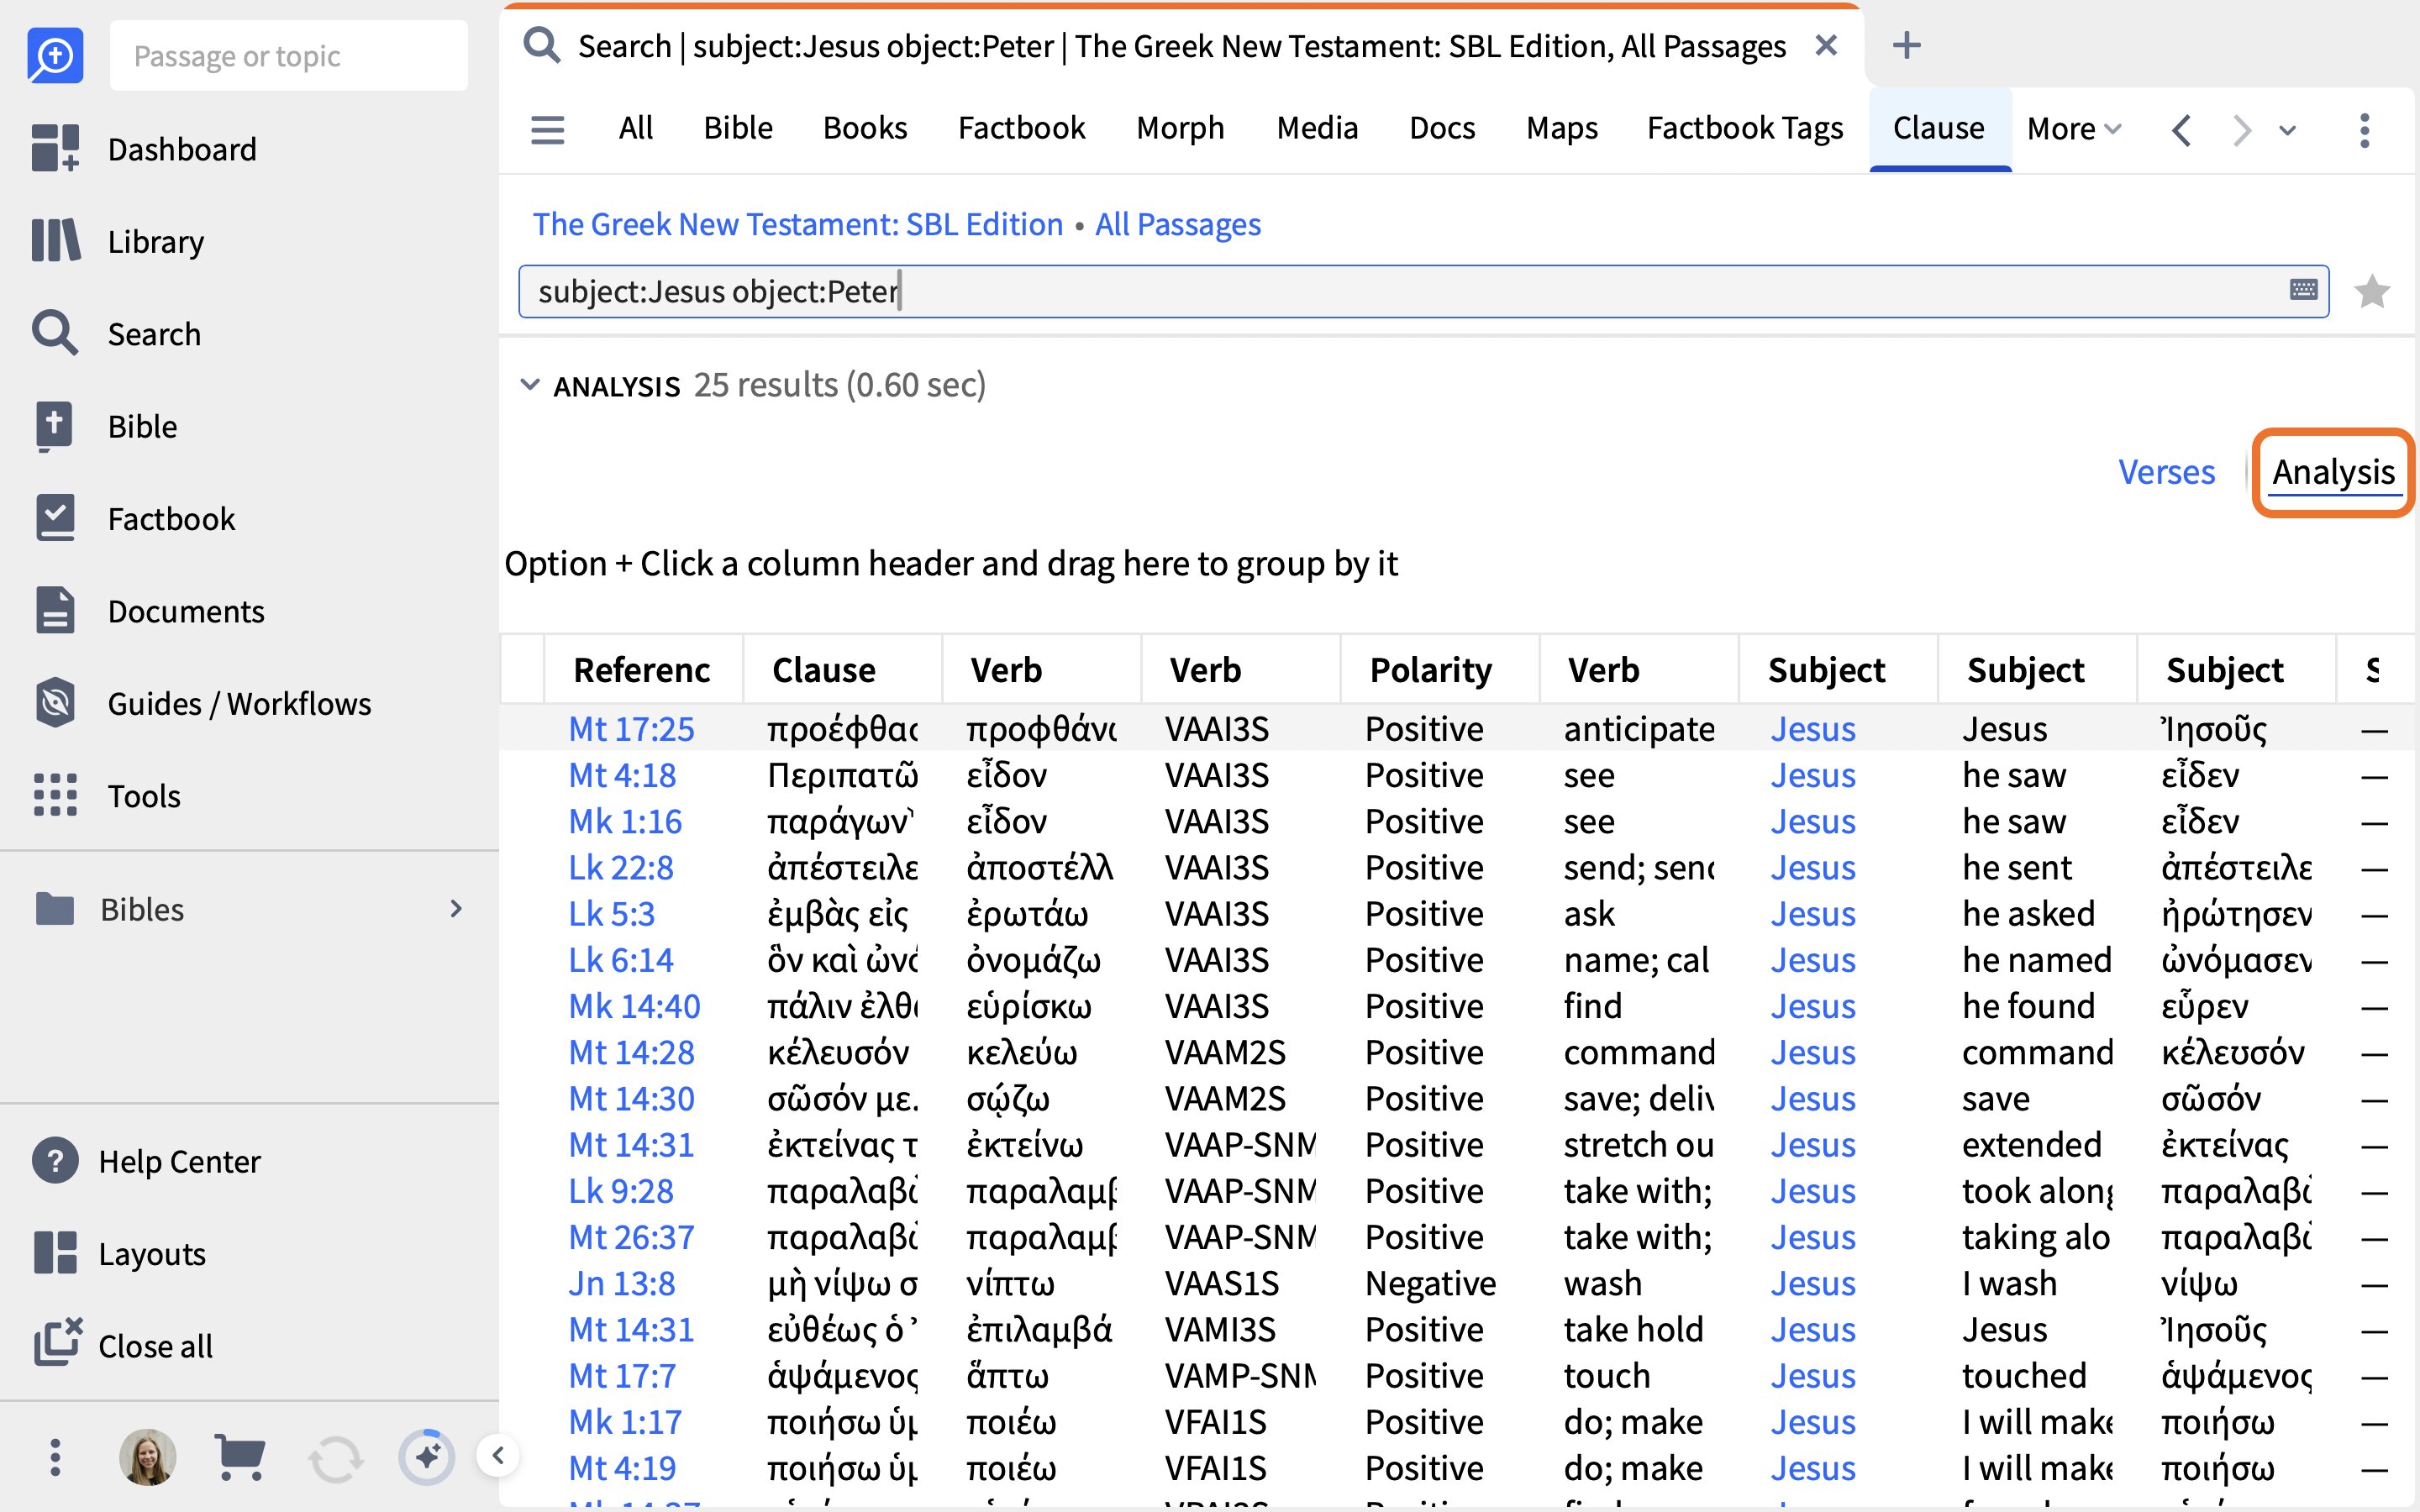The height and width of the screenshot is (1512, 2420).
Task: Favorite this search with the star icon
Action: click(2372, 291)
